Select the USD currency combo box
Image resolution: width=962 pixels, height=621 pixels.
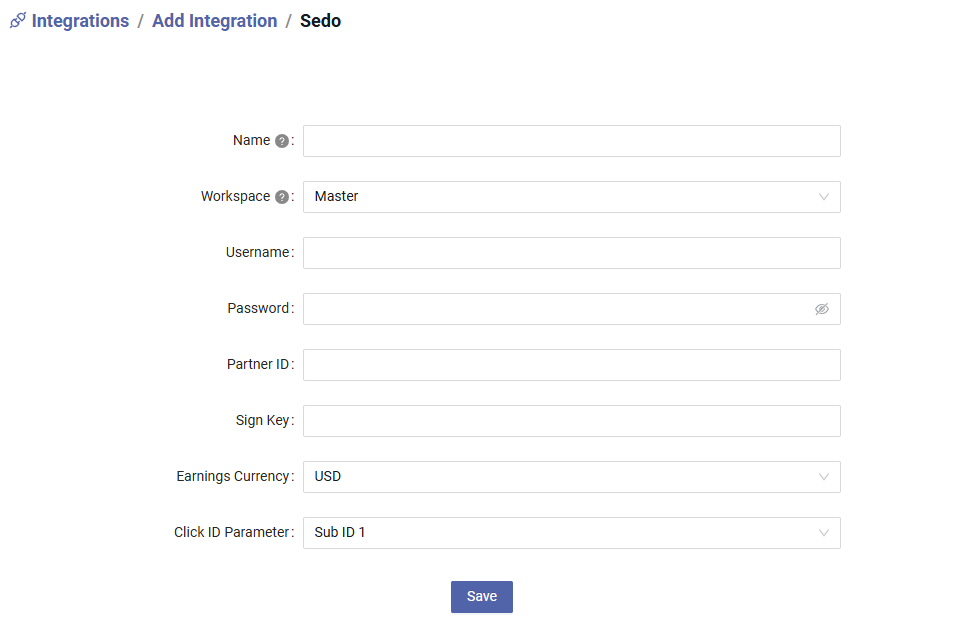tap(572, 477)
